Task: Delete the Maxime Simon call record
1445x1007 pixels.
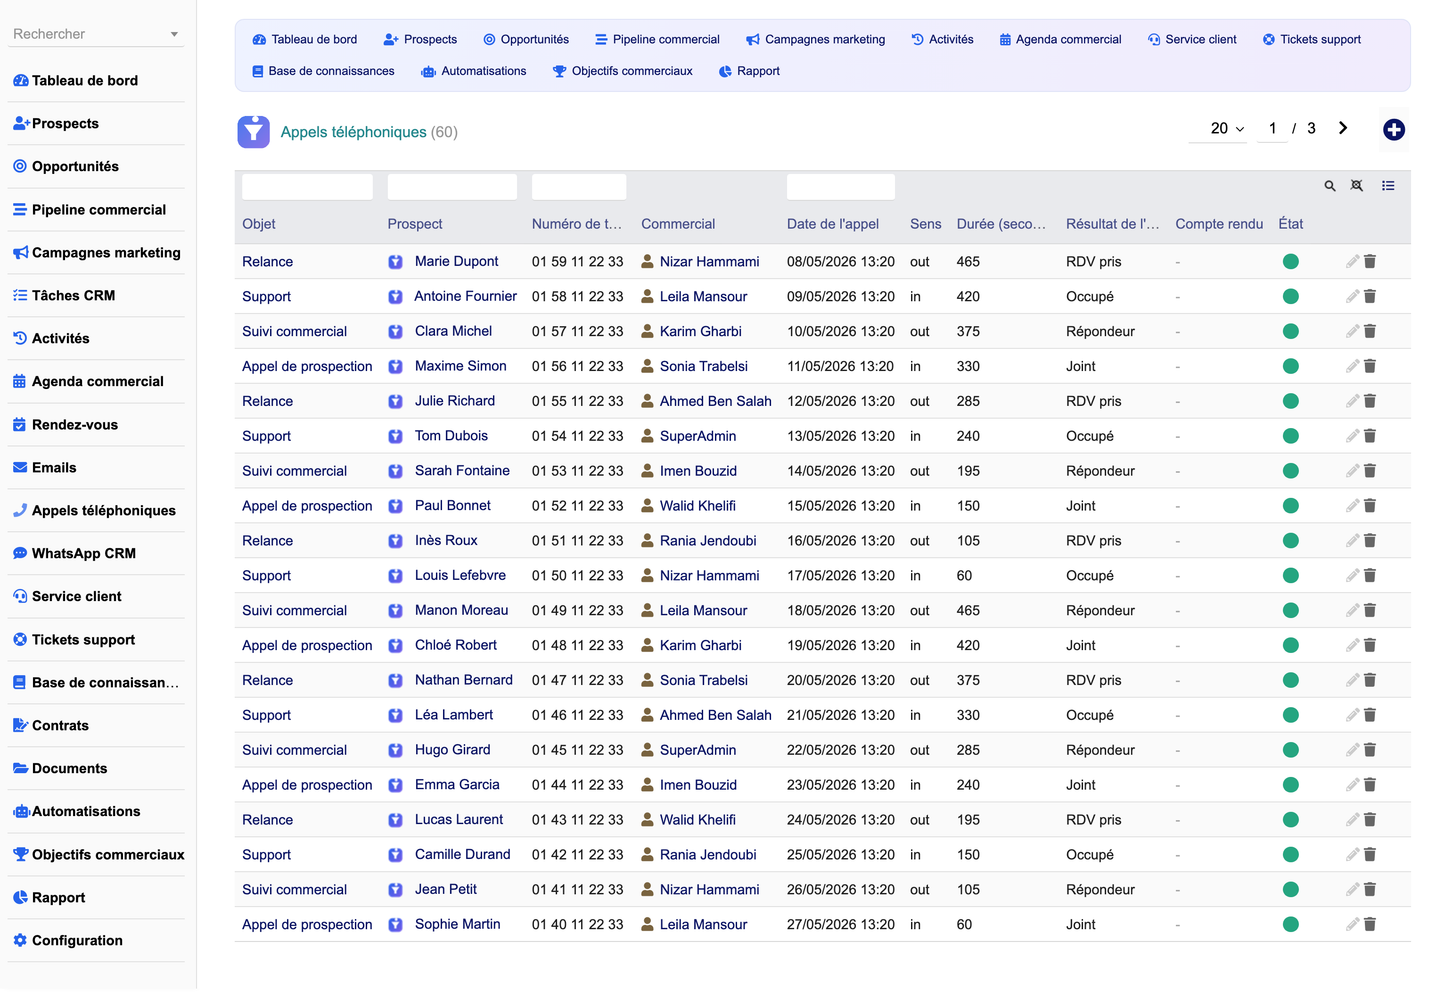Action: pos(1370,367)
